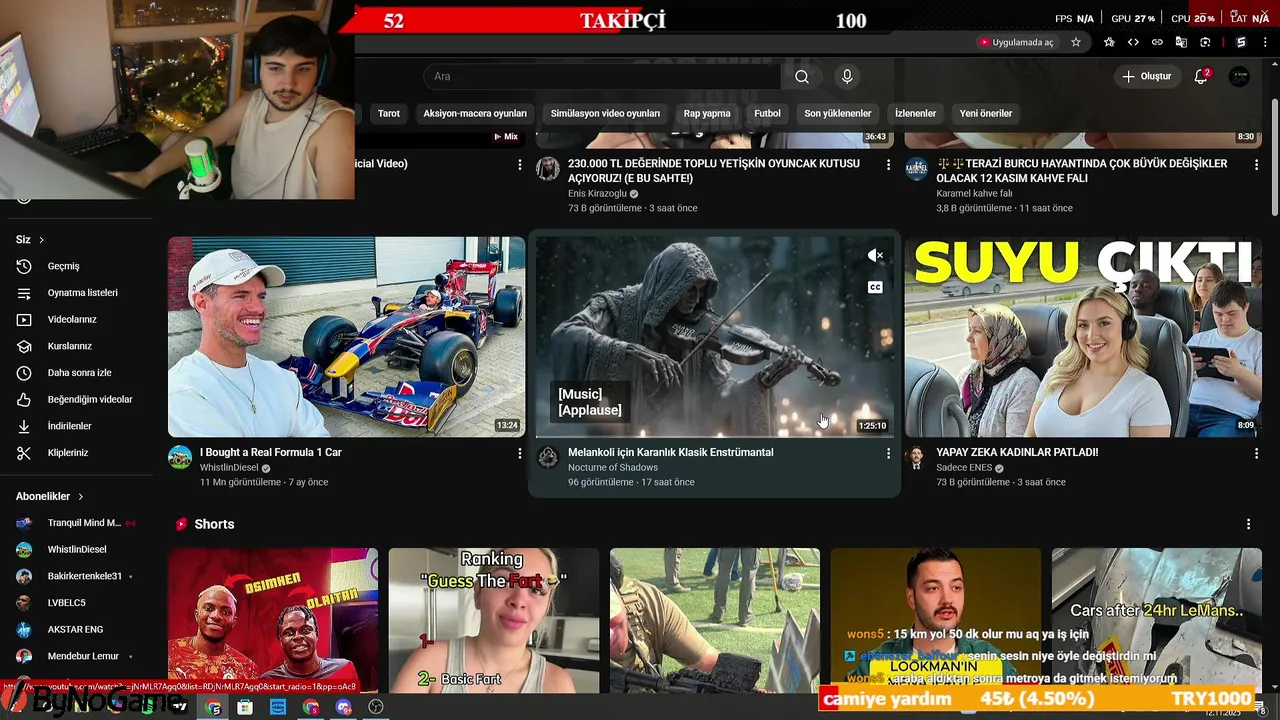Expand the Siz section chevron
The image size is (1280, 720).
tap(41, 240)
